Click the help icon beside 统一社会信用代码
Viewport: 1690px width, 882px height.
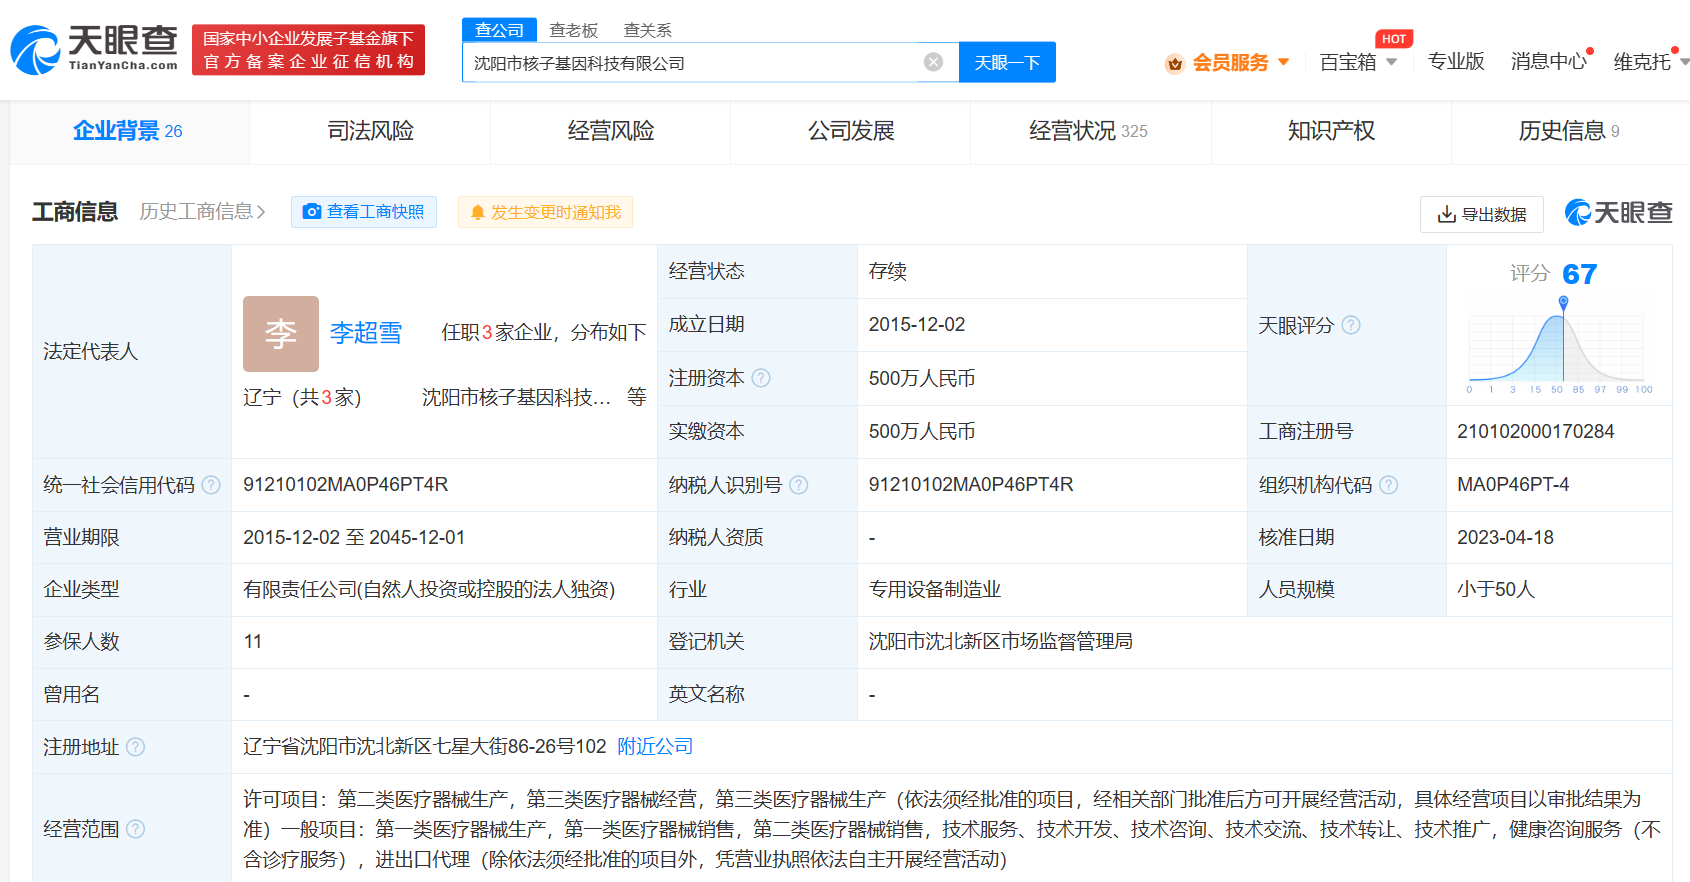click(x=211, y=485)
